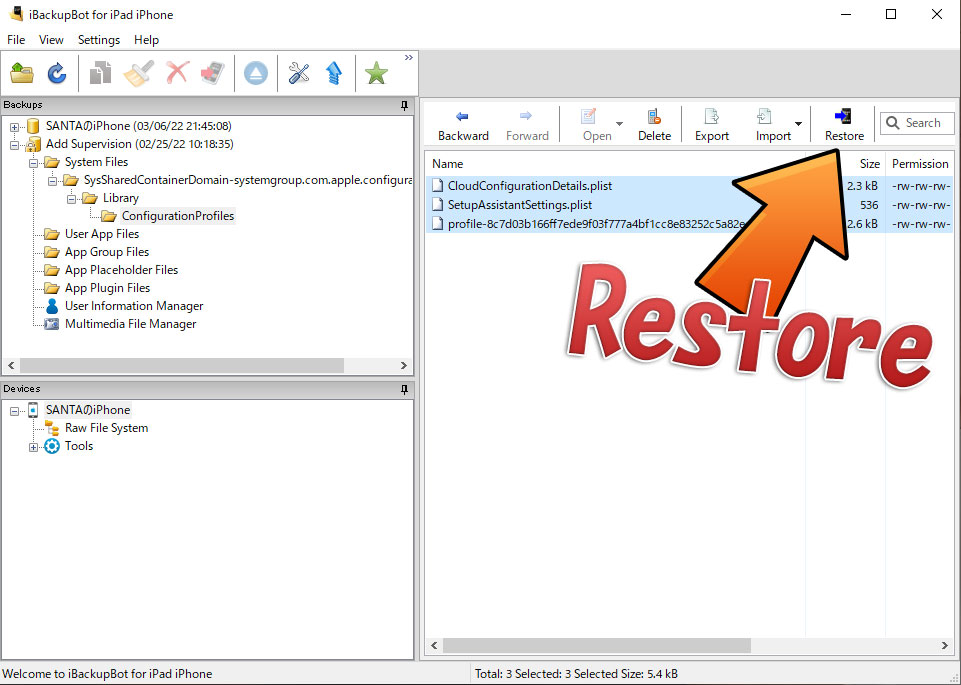Expand the Tools node under Devices
Image resolution: width=961 pixels, height=685 pixels.
point(33,447)
